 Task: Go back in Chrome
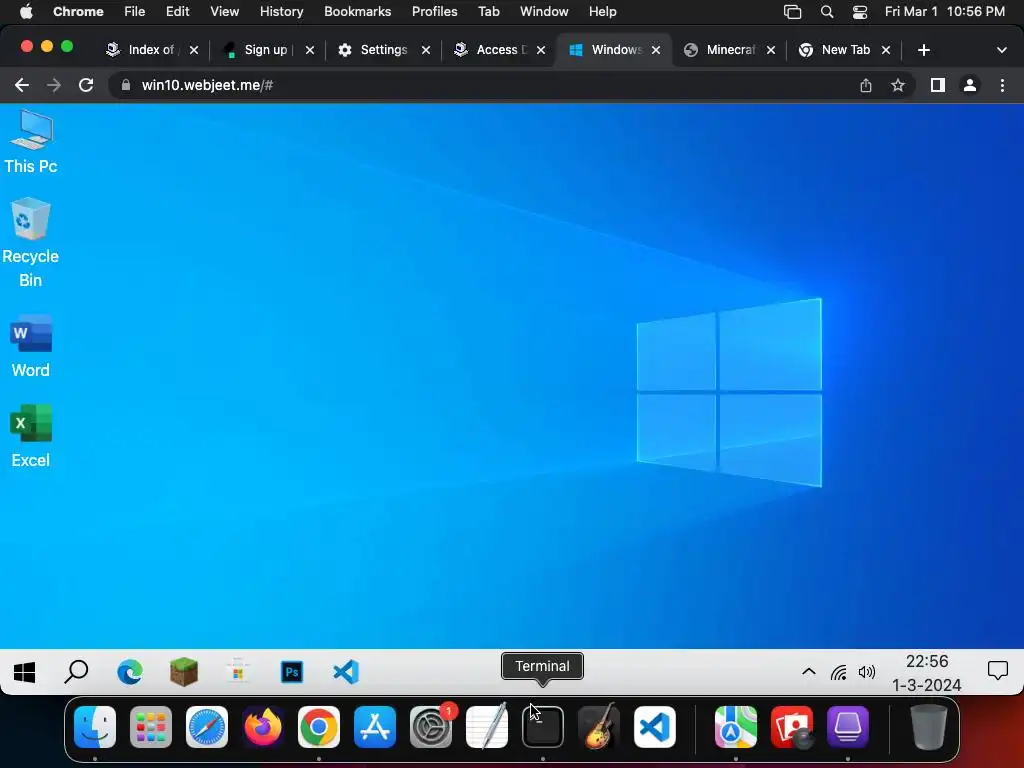coord(22,85)
